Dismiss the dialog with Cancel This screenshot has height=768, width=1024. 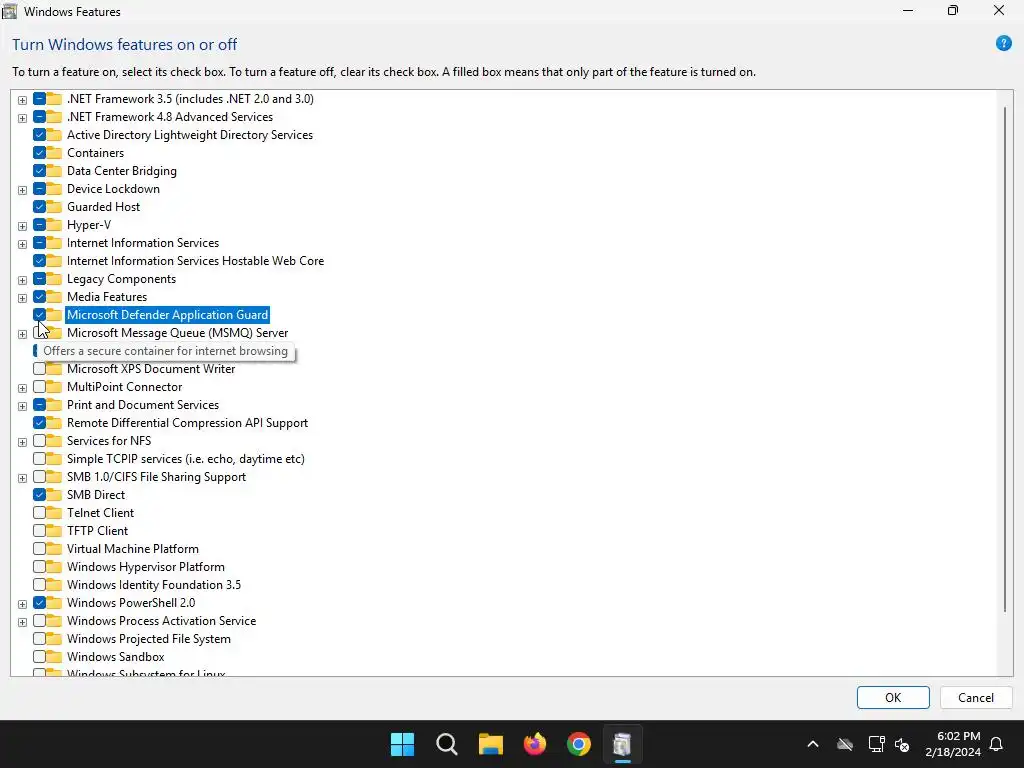coord(976,697)
